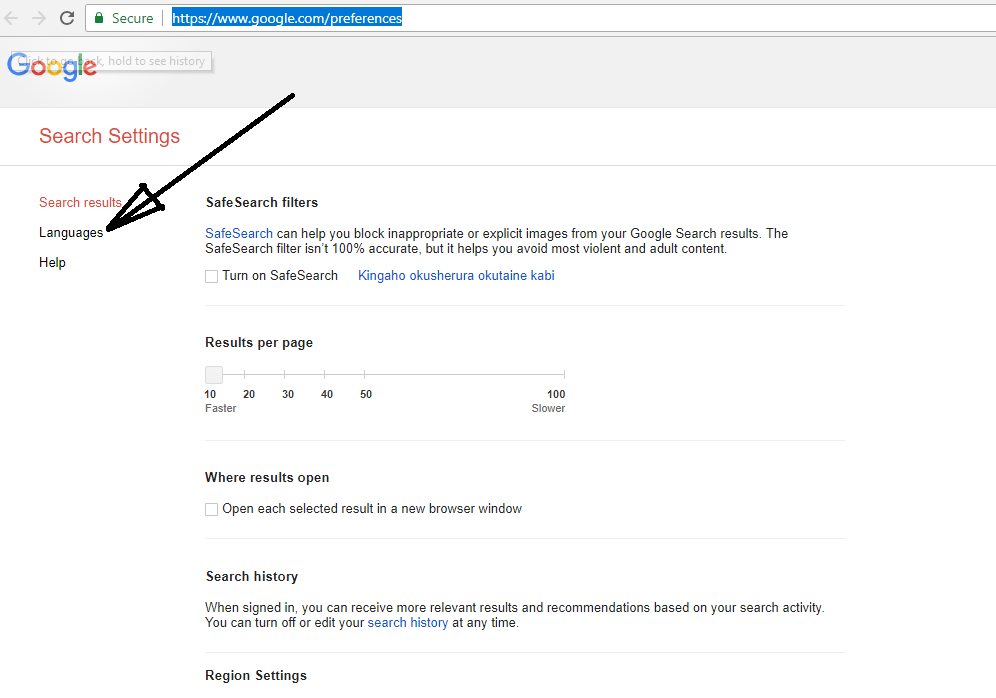Open the Languages settings section
This screenshot has height=698, width=996.
tap(71, 232)
